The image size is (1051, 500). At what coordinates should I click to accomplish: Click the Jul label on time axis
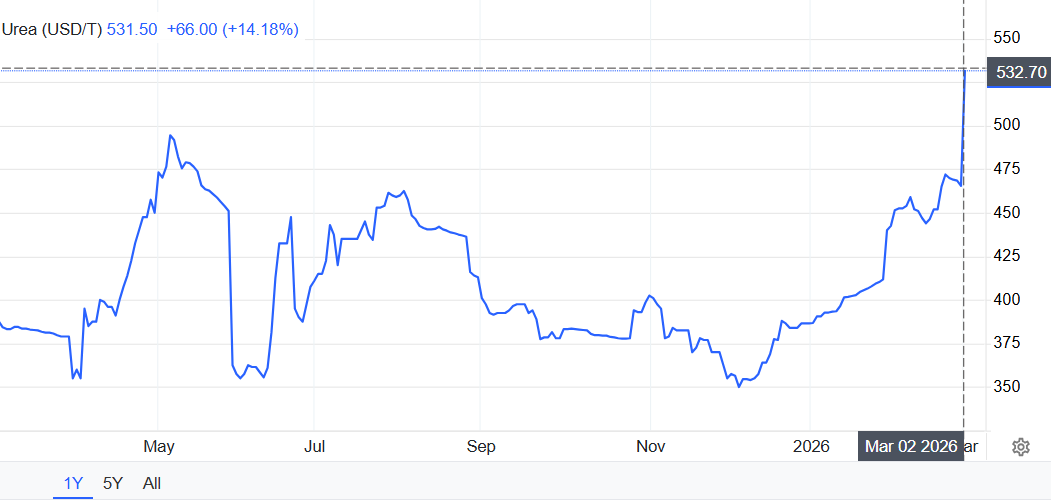pos(314,446)
